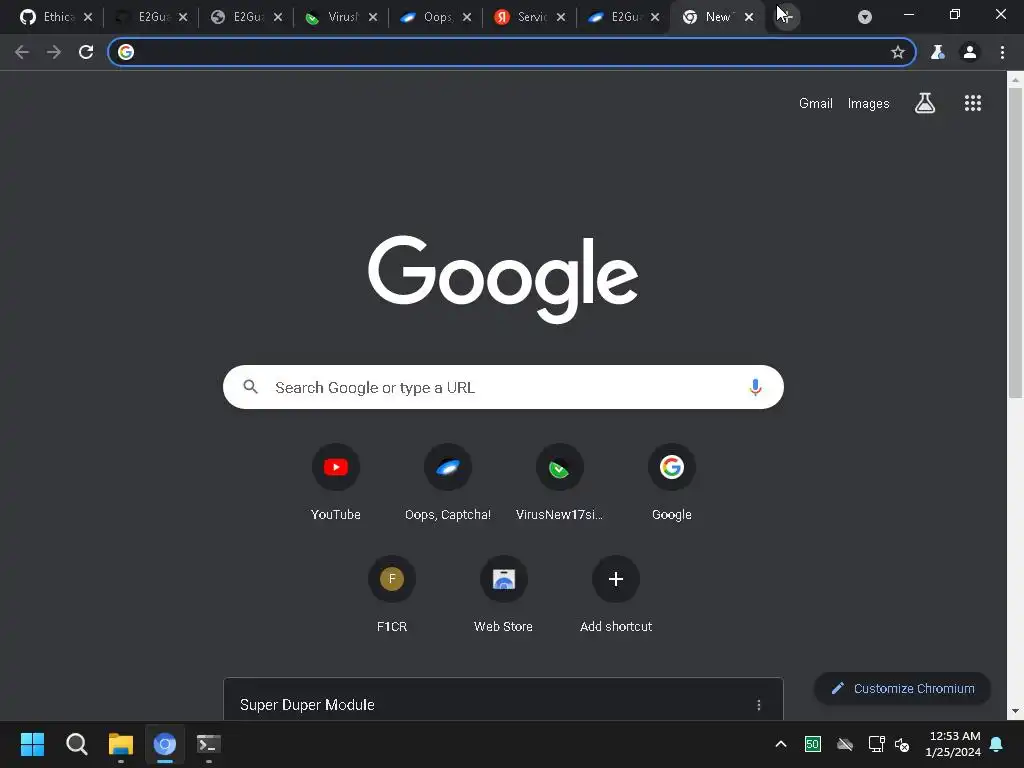Open Super Duper Module options menu
The image size is (1024, 768).
(x=758, y=705)
